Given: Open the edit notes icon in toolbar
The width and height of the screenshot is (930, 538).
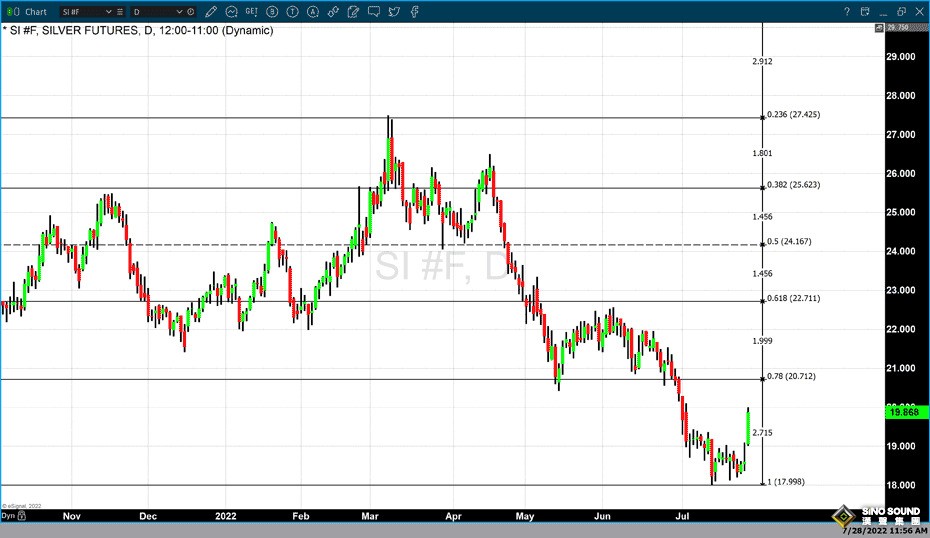Looking at the screenshot, I should [x=353, y=12].
